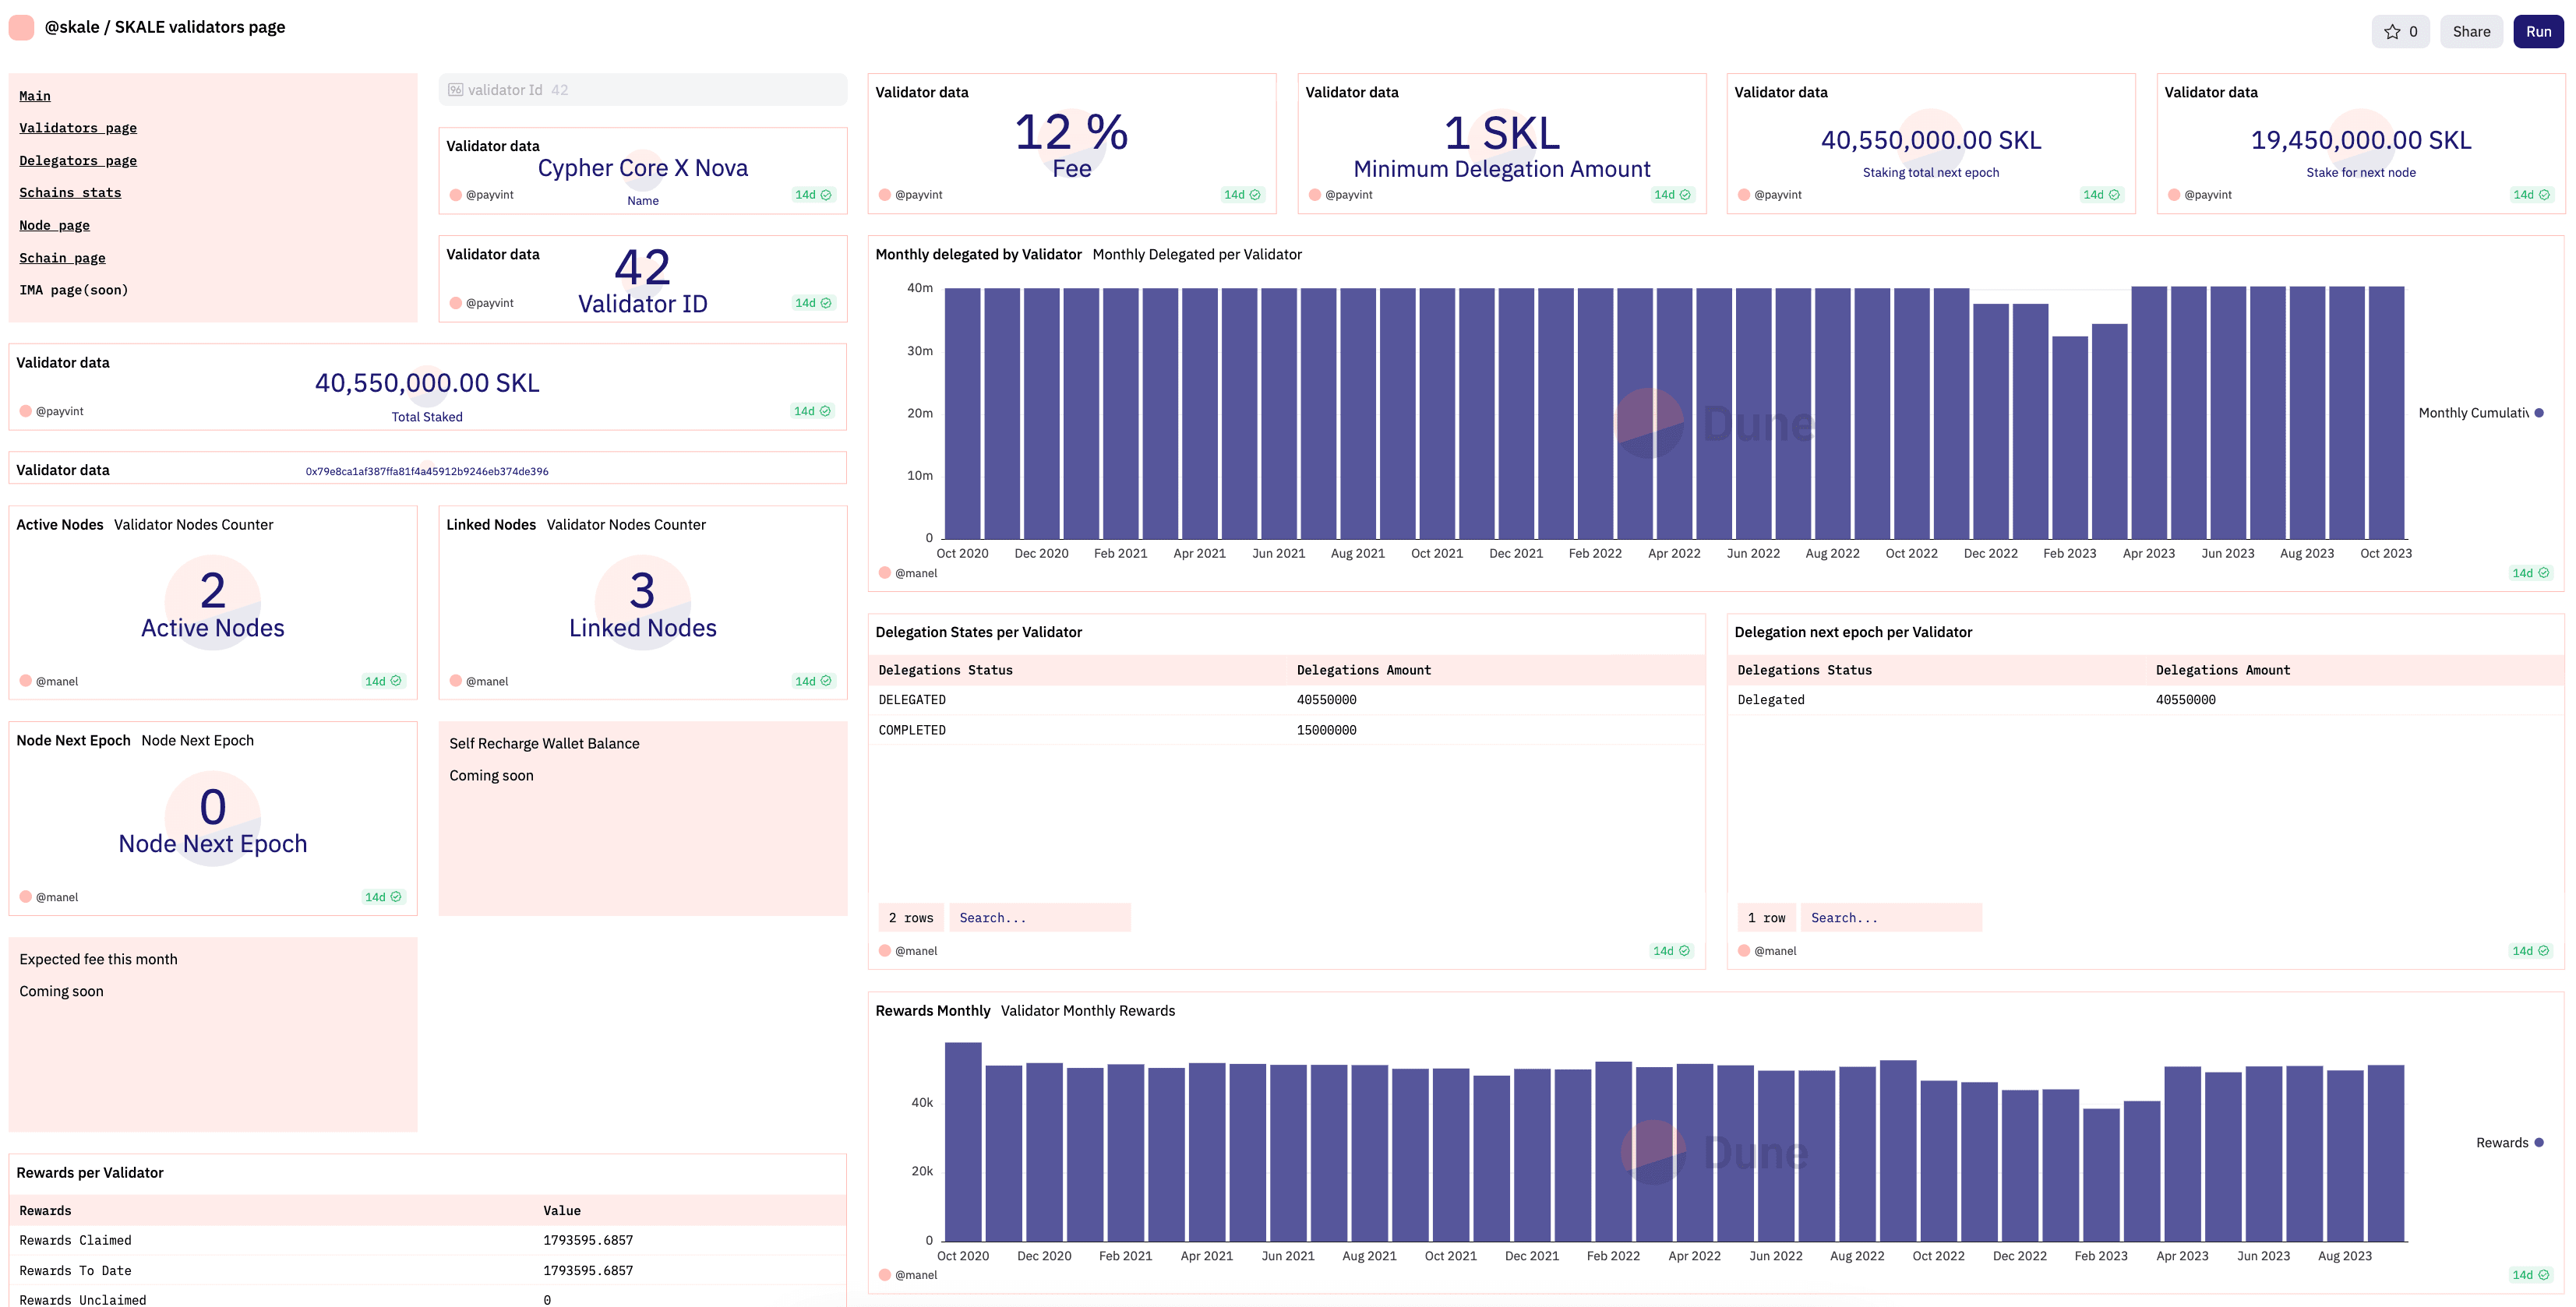Click @manel avatar under Rewards Monthly chart
This screenshot has height=1307, width=2576.
[x=885, y=1275]
